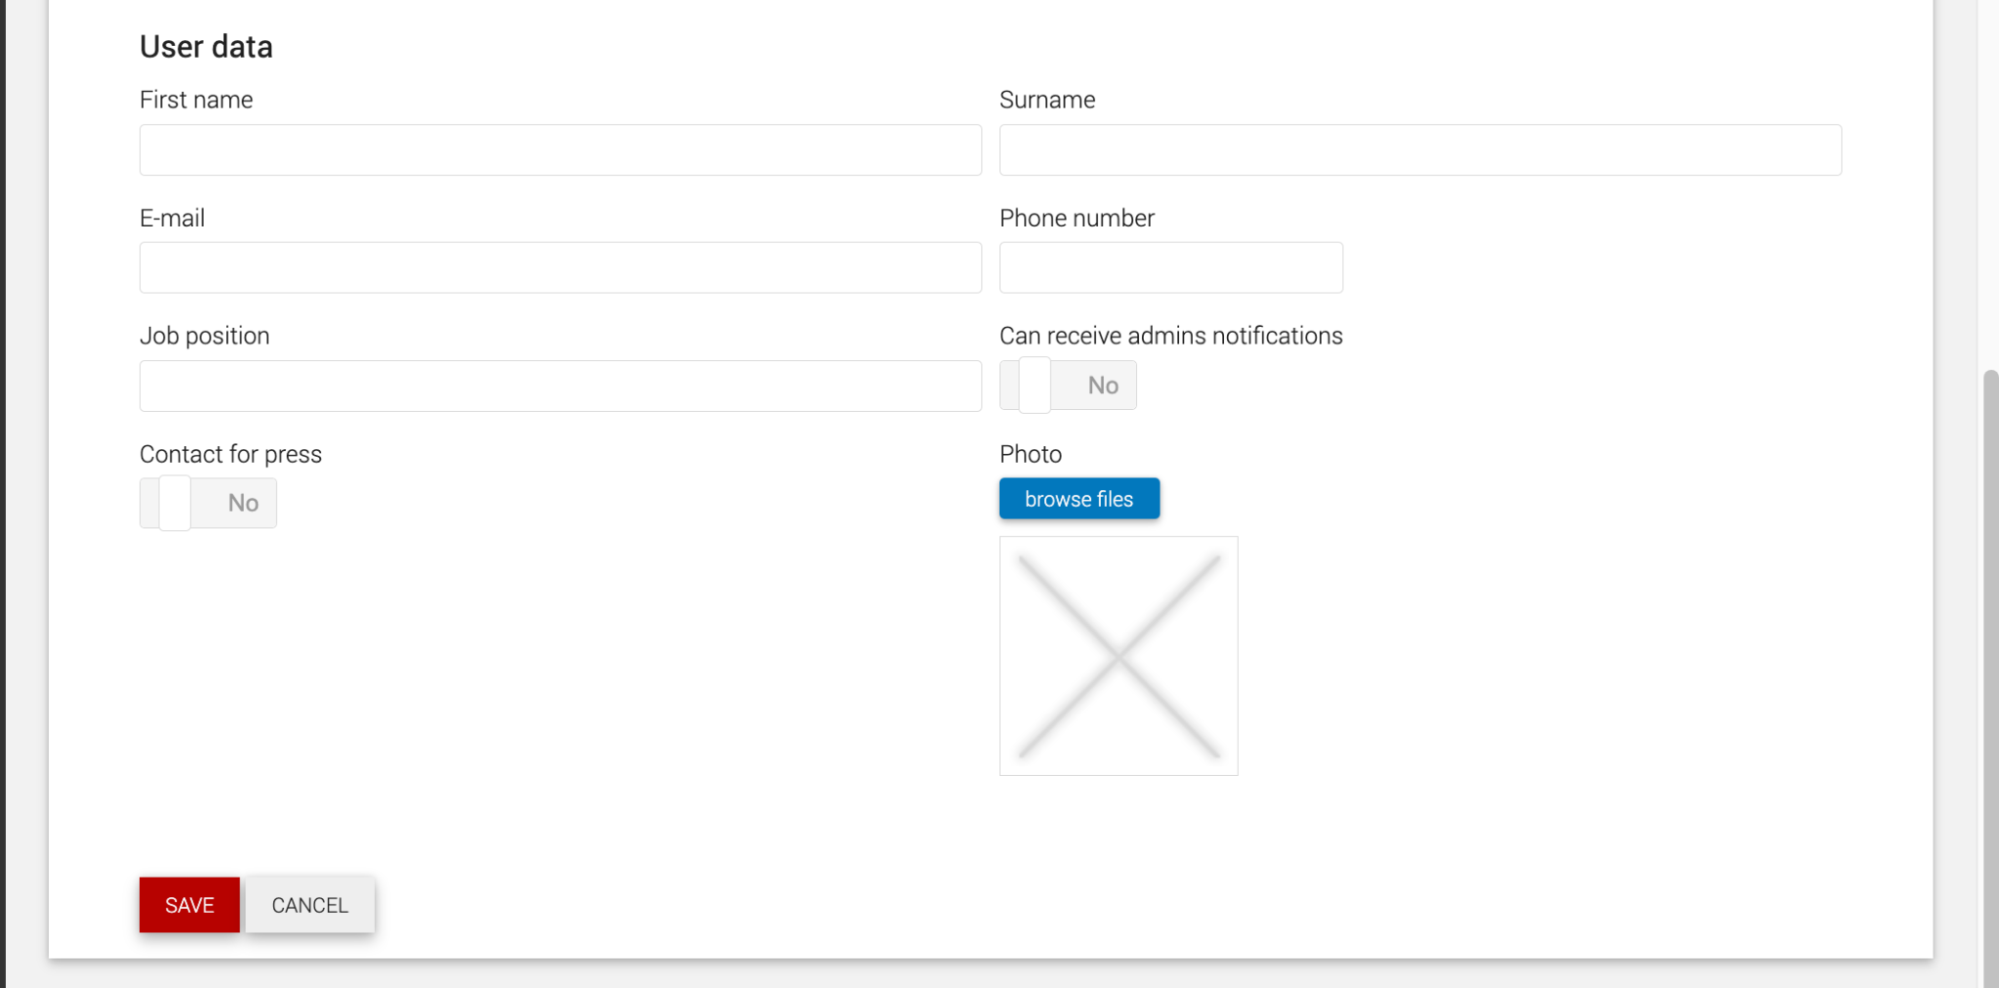Viewport: 1999px width, 988px height.
Task: Cancel editing the user data
Action: pyautogui.click(x=310, y=905)
